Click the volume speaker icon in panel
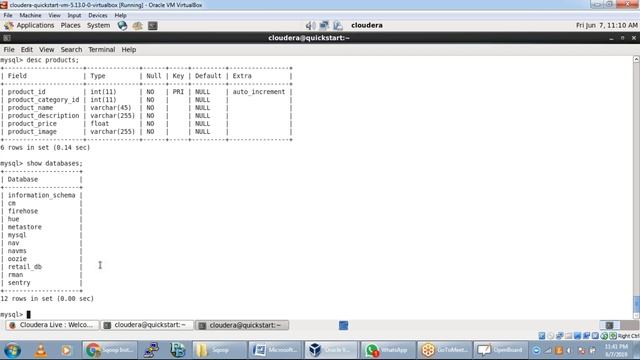 (x=310, y=26)
